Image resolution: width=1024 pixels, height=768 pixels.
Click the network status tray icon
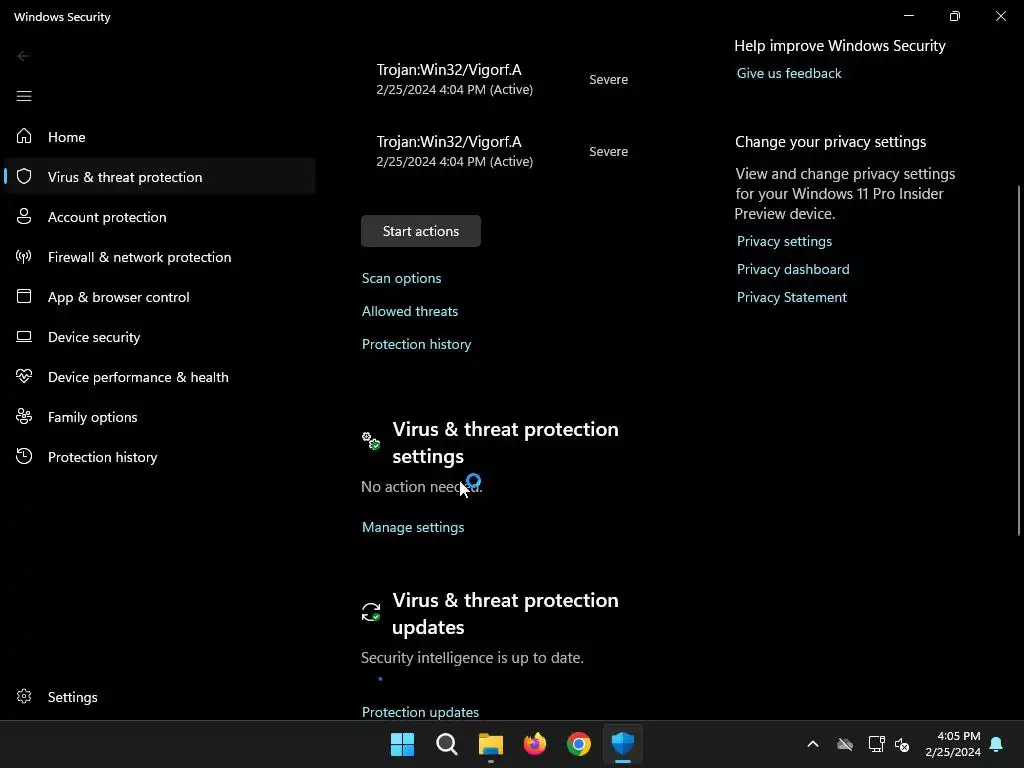(876, 744)
